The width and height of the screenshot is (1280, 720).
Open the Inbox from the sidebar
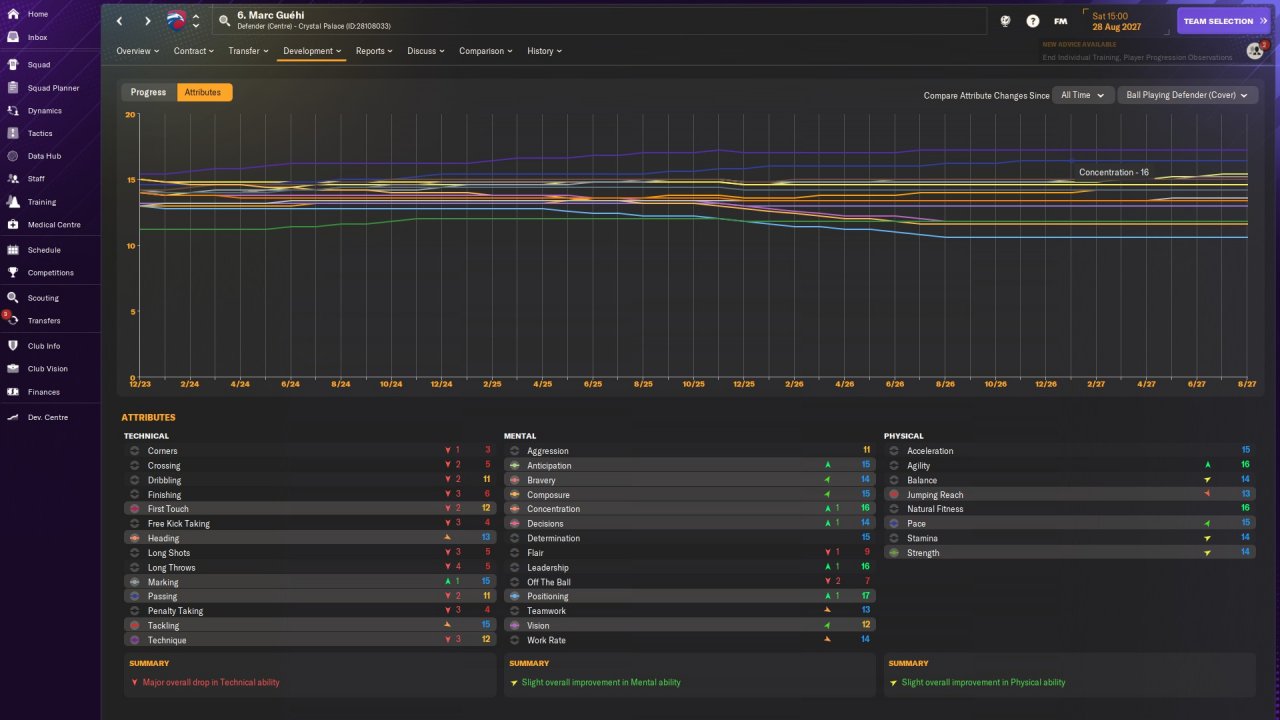(37, 37)
